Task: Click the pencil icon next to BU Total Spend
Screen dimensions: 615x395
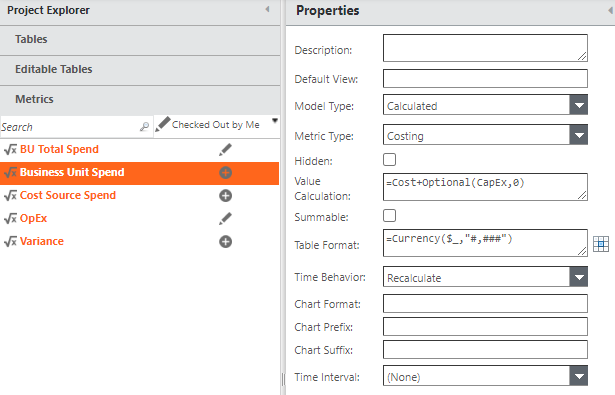Action: (225, 149)
